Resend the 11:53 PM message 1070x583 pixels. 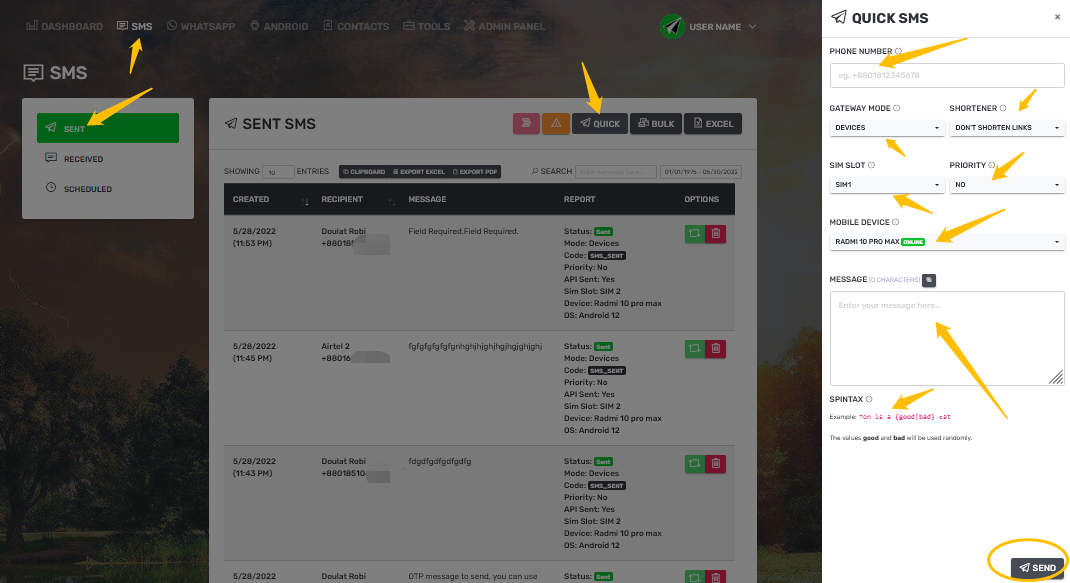pos(695,233)
